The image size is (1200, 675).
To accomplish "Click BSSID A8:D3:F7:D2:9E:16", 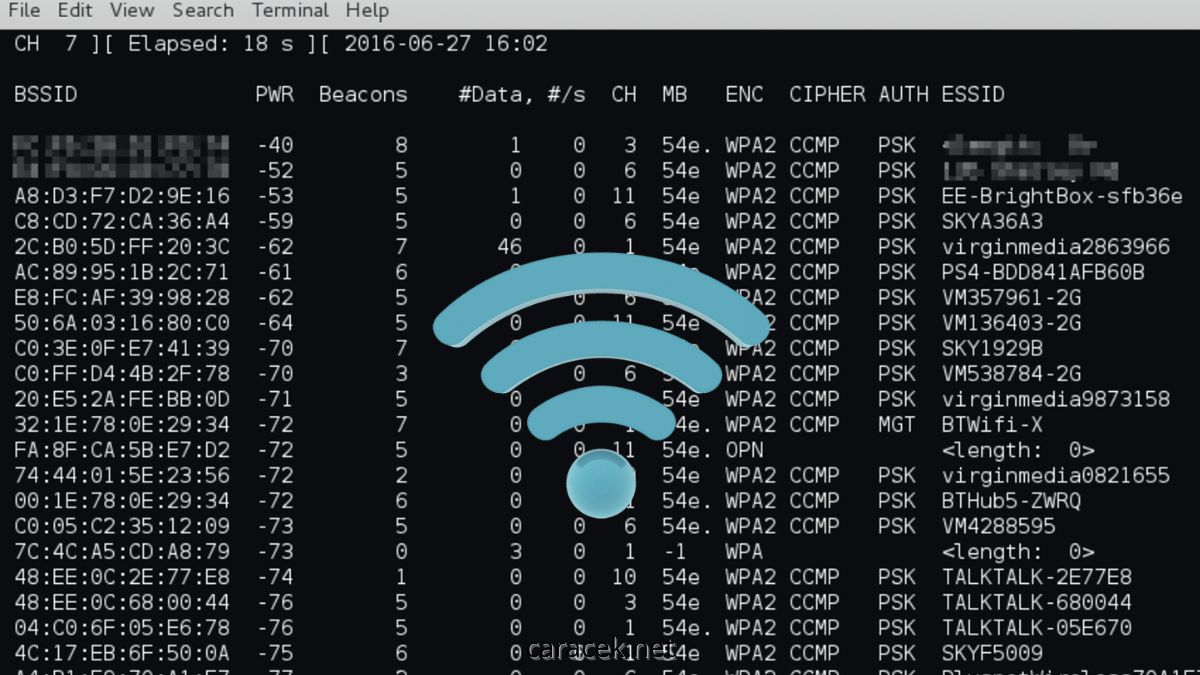I will click(122, 195).
